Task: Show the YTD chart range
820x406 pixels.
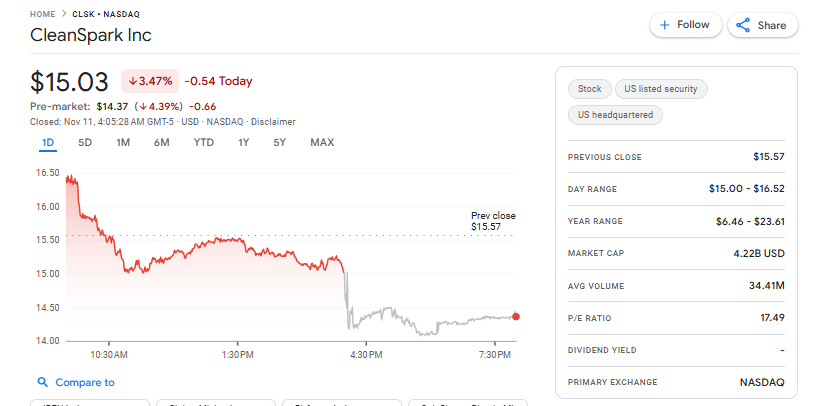Action: tap(203, 142)
